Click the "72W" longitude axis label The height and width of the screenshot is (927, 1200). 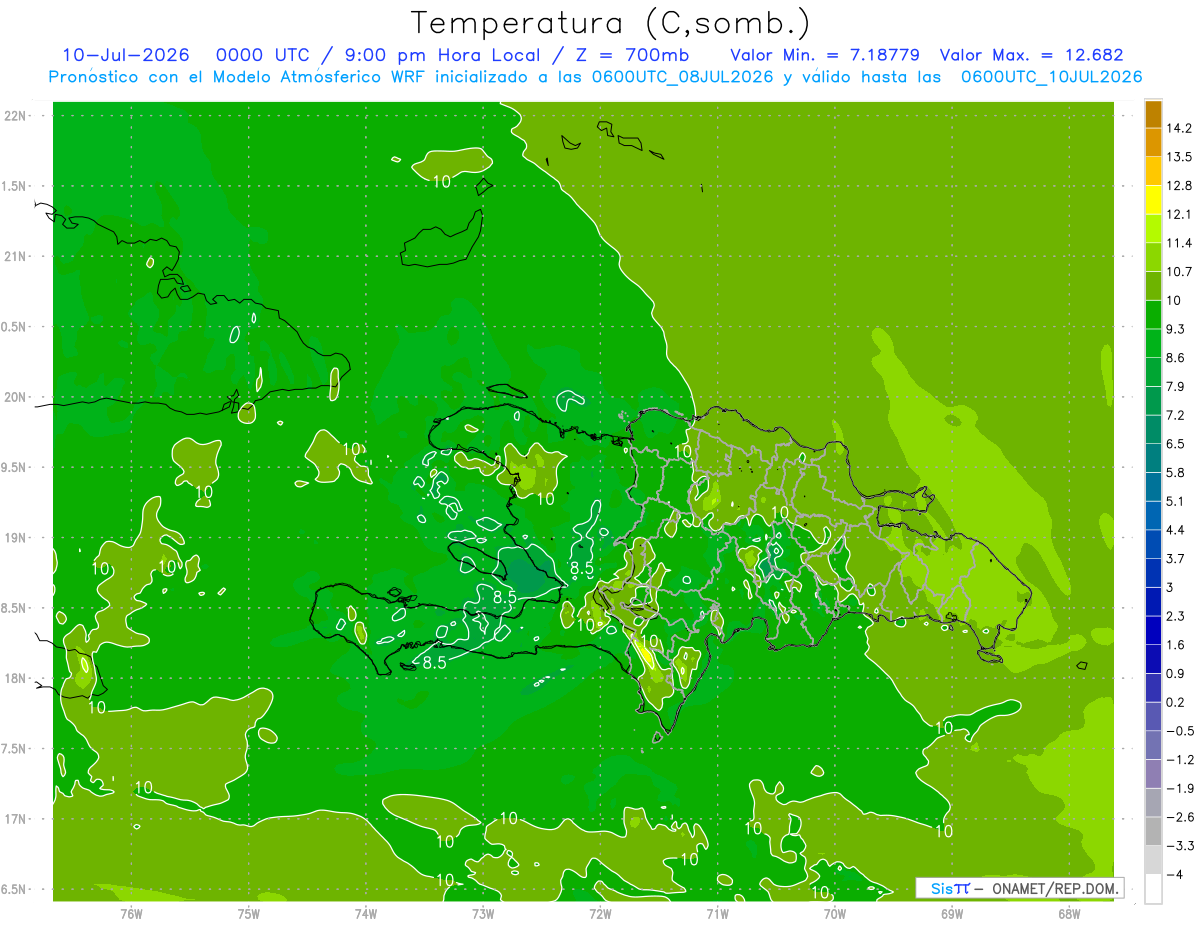(600, 913)
